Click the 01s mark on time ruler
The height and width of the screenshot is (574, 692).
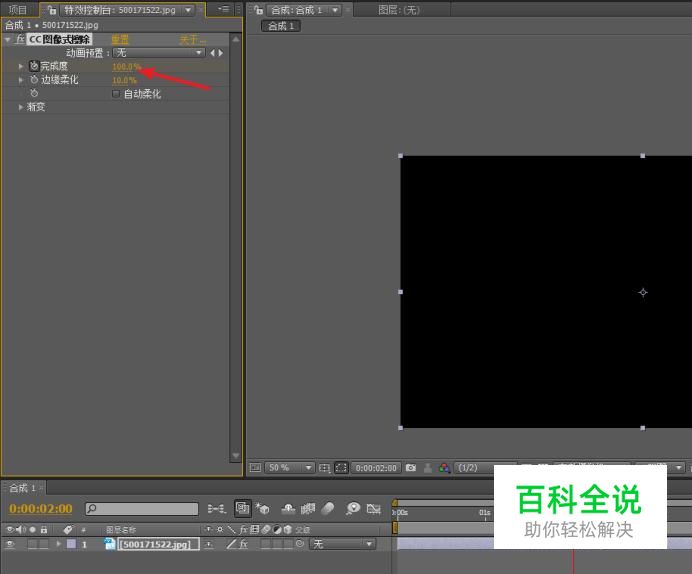tap(485, 513)
